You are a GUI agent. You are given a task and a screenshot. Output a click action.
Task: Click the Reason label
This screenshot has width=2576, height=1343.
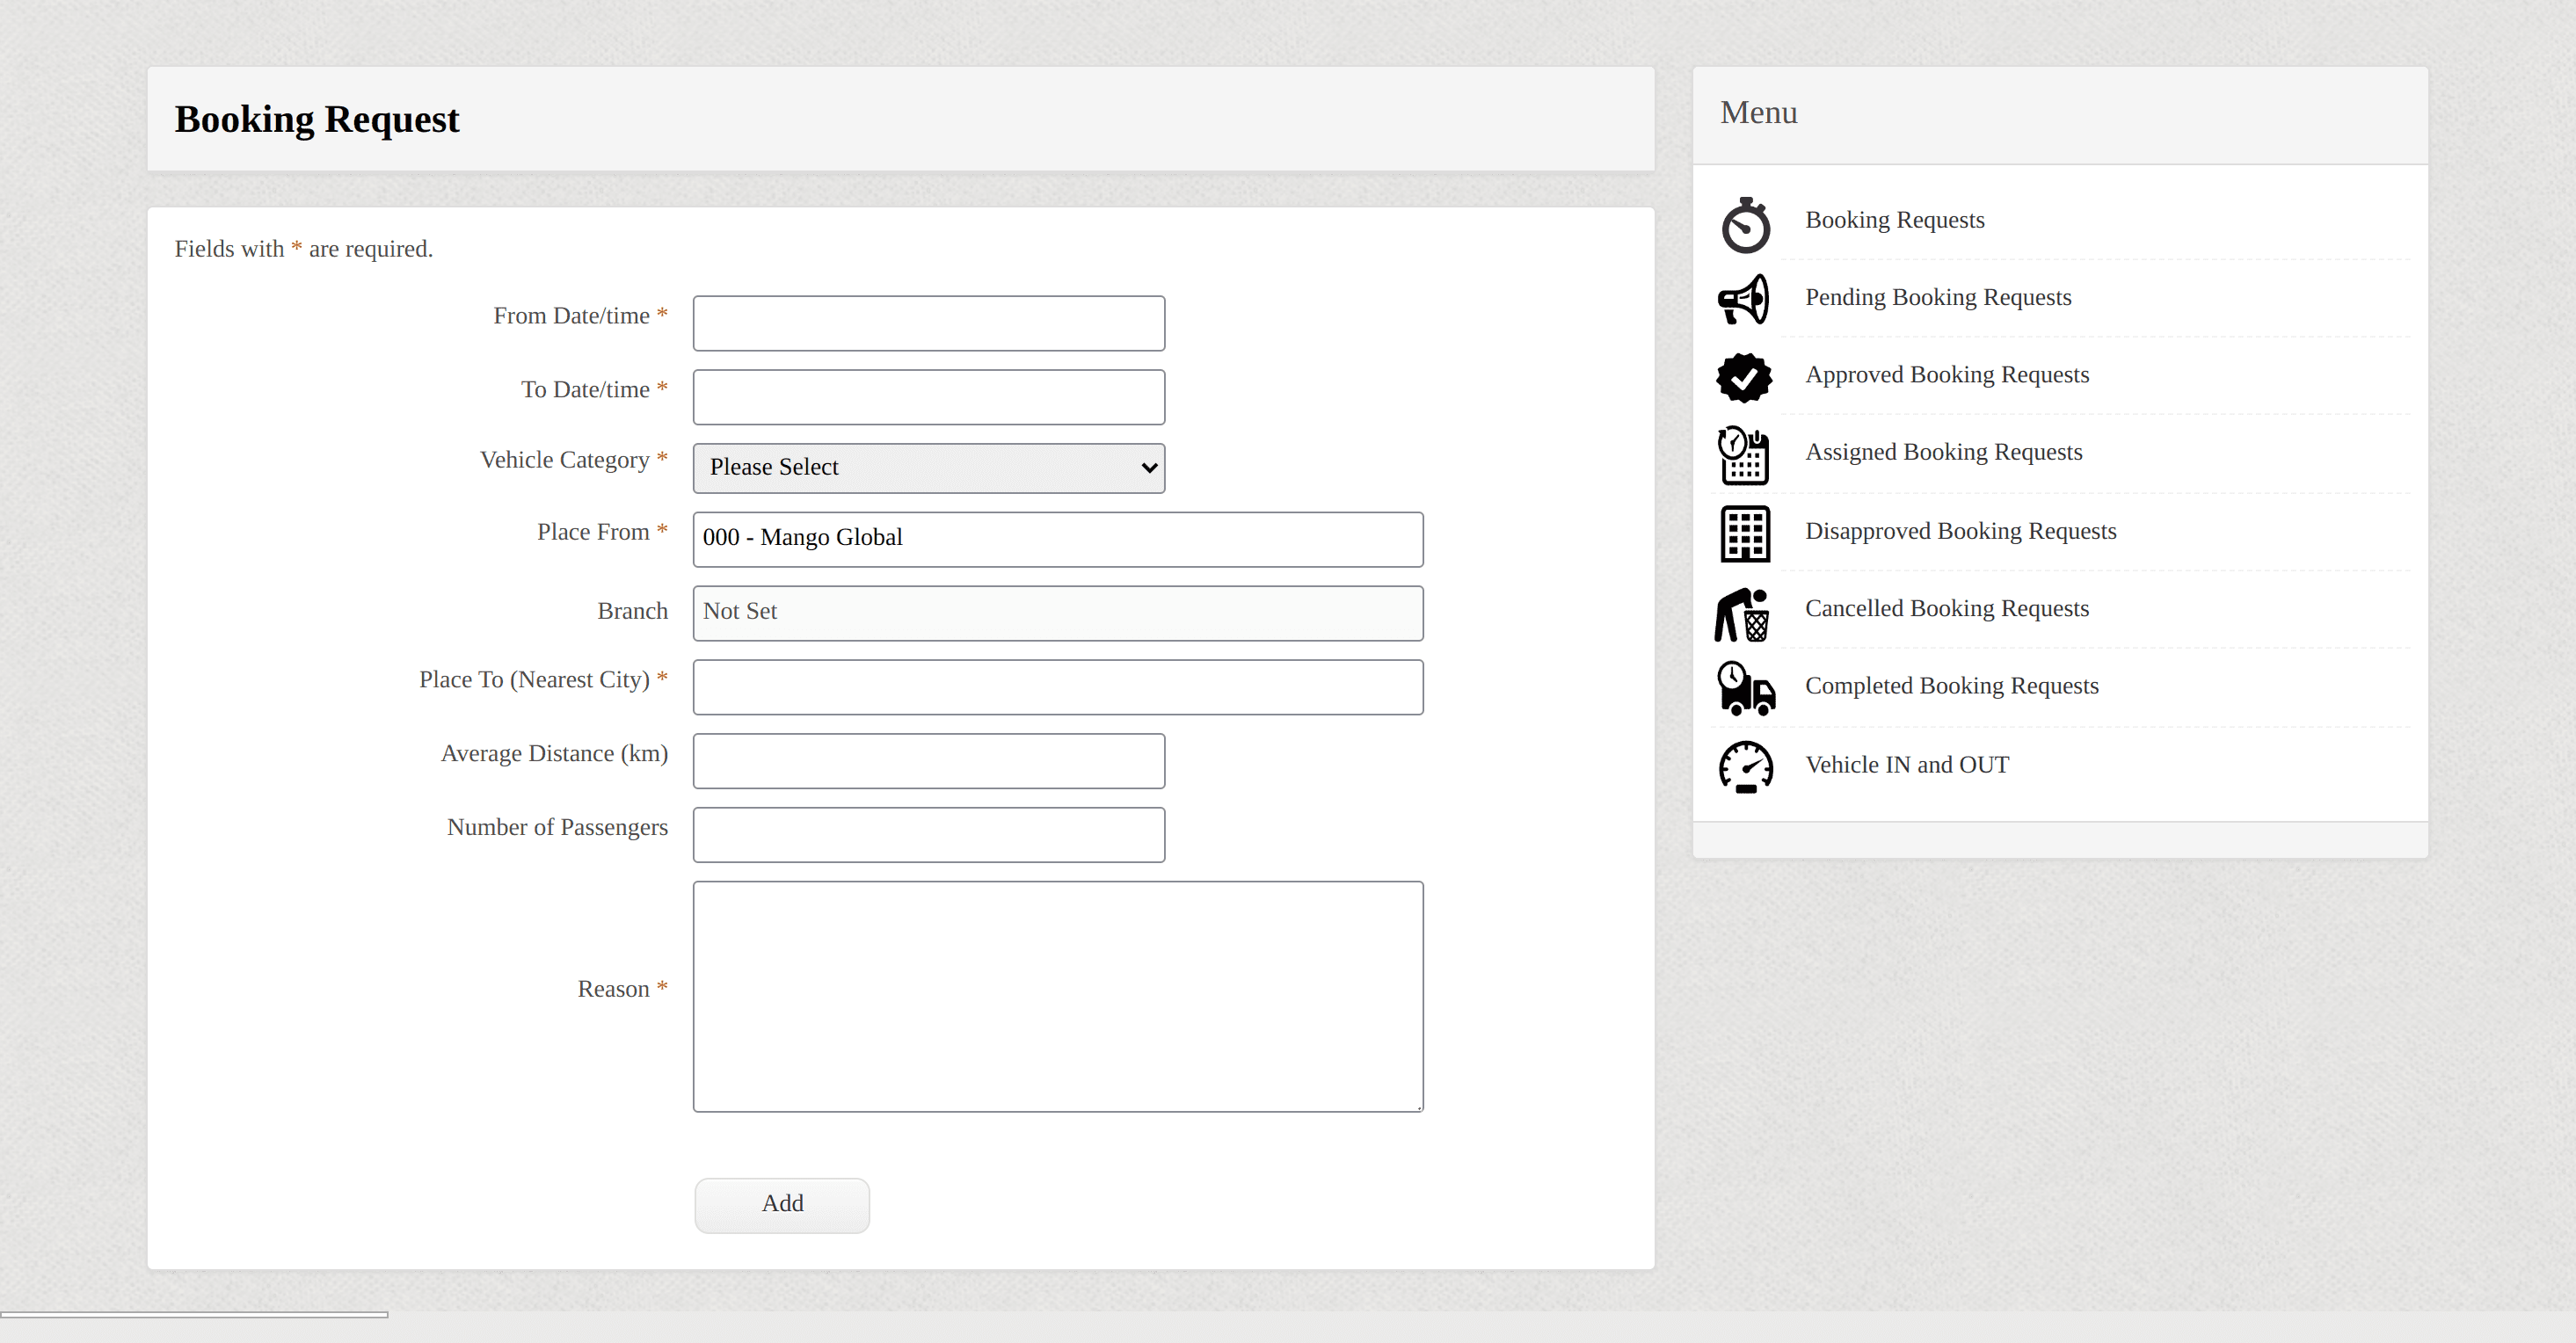pos(623,989)
